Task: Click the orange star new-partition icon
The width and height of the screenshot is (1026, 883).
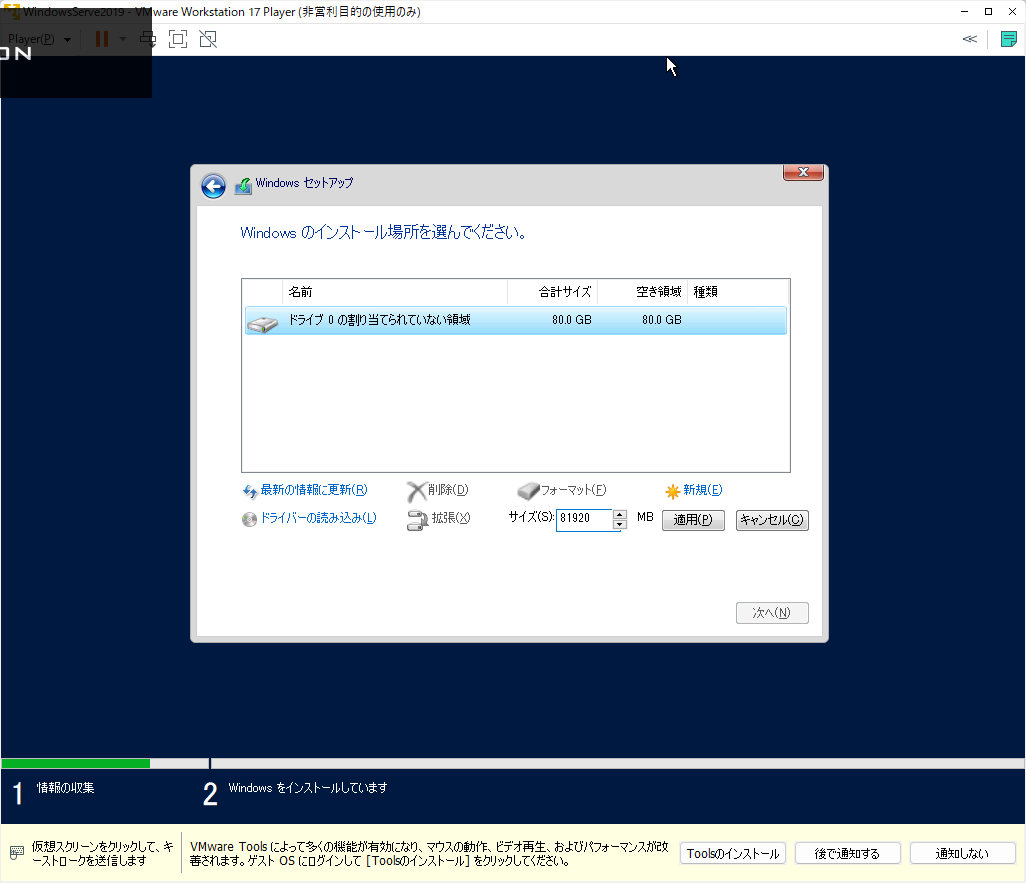Action: [672, 492]
